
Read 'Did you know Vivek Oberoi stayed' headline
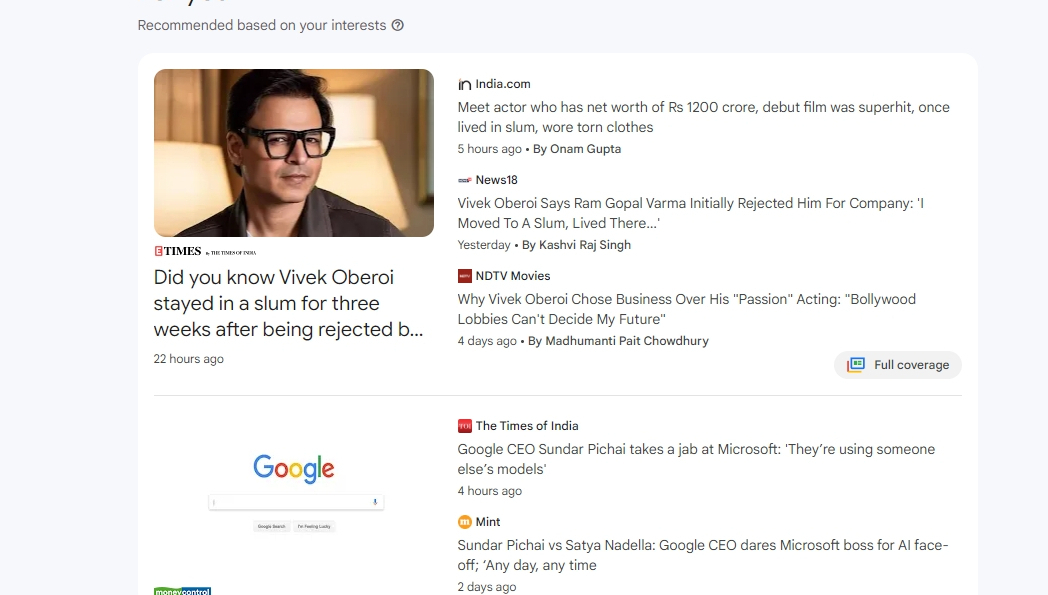(x=288, y=304)
